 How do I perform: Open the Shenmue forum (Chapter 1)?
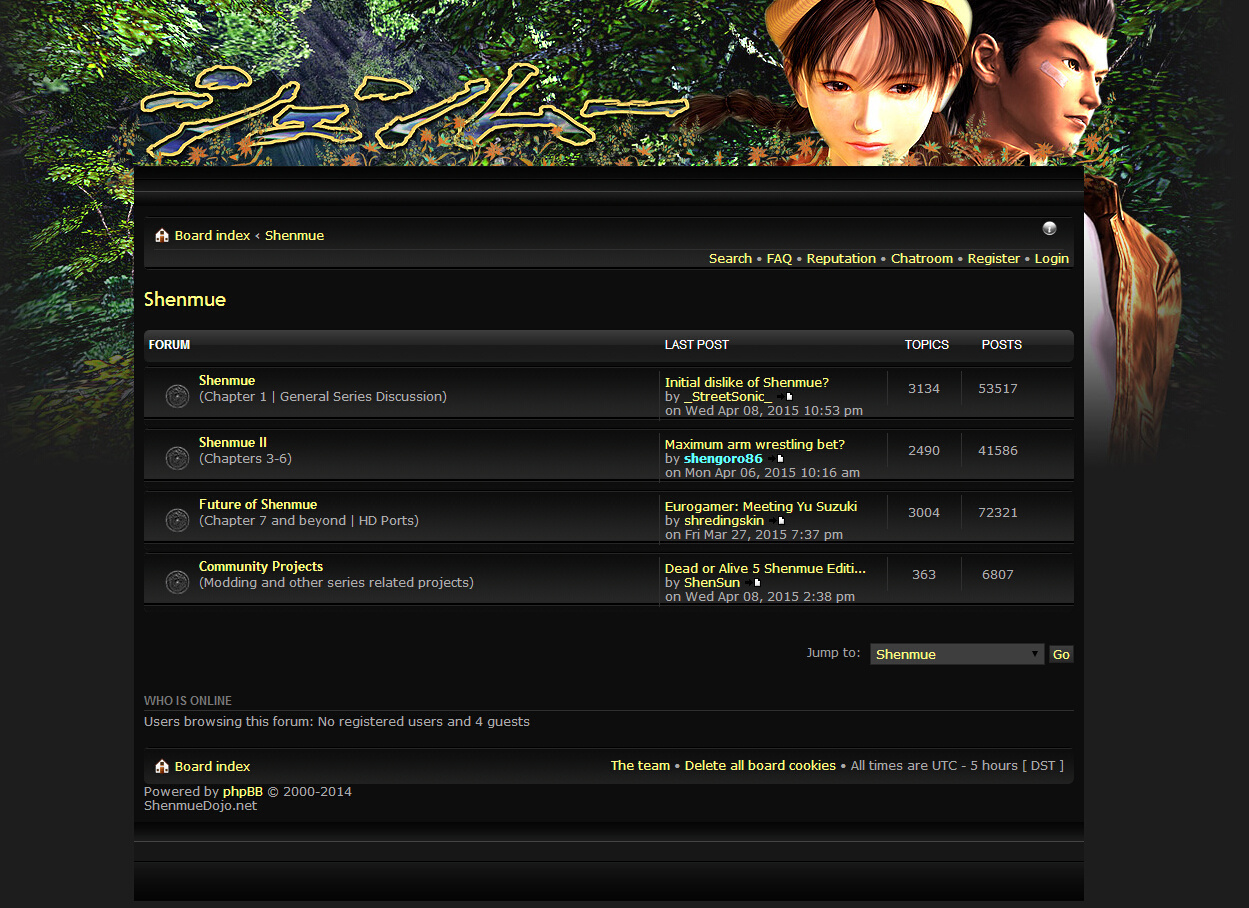[227, 381]
